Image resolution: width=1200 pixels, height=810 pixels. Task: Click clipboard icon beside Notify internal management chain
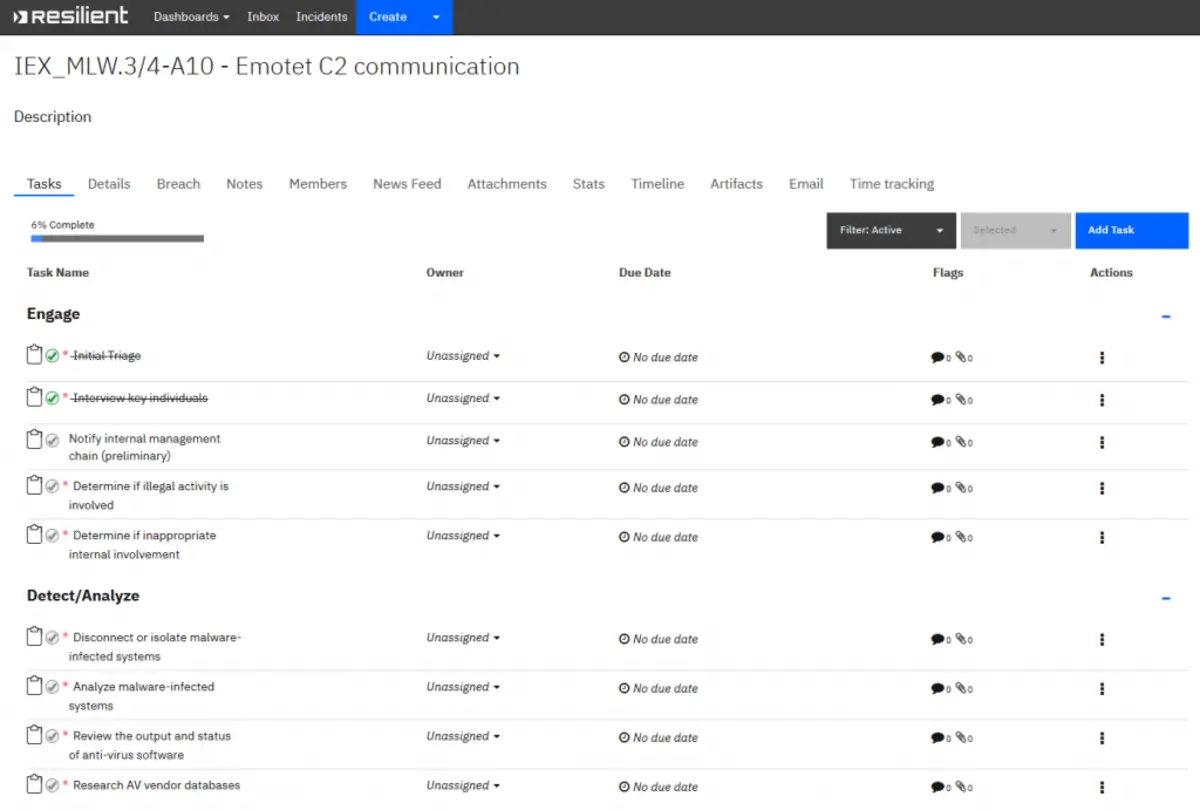click(35, 439)
